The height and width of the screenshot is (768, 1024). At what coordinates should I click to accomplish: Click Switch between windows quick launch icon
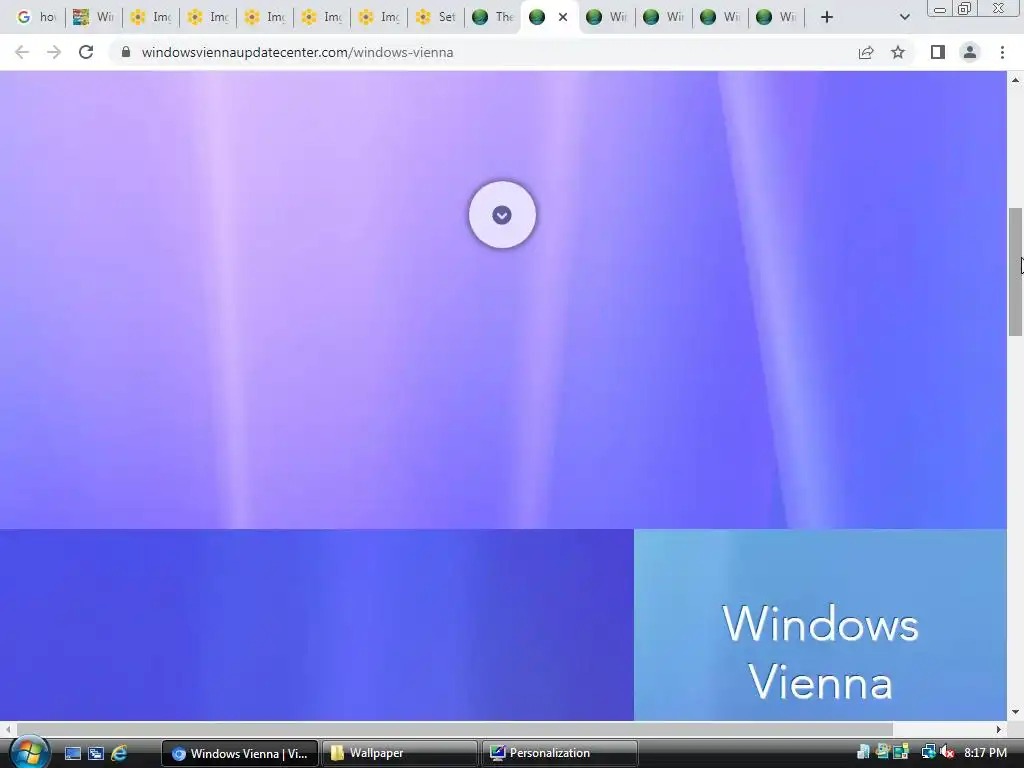[x=96, y=754]
